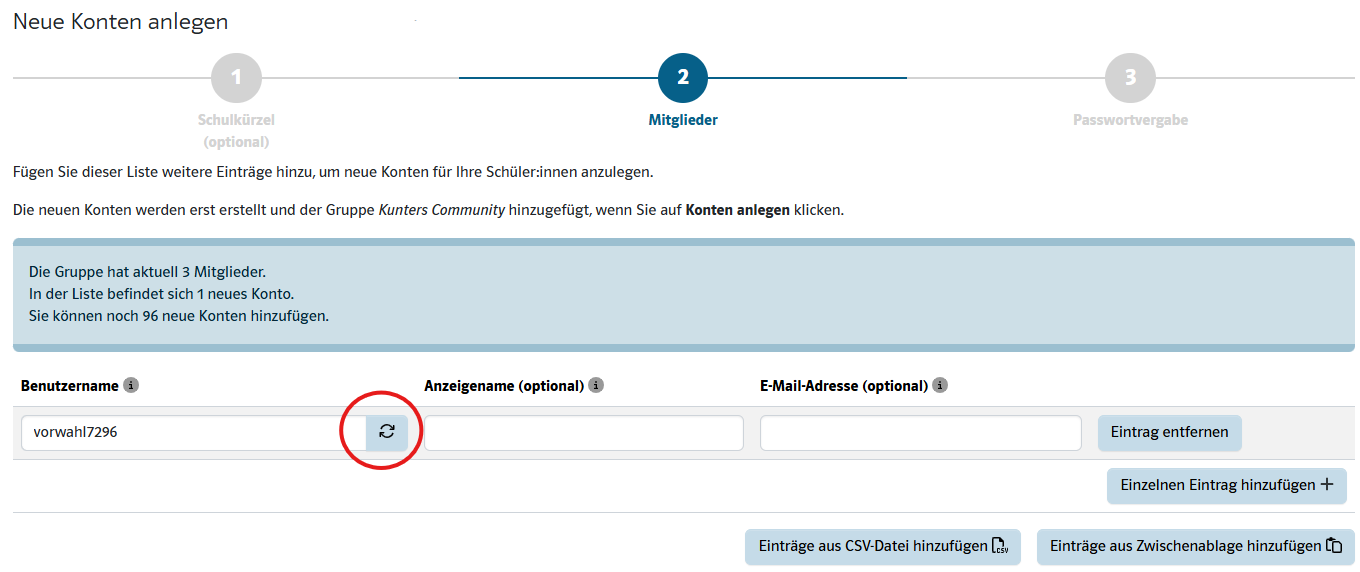Click the CSV file icon
Viewport: 1360px width, 572px height.
tap(999, 546)
